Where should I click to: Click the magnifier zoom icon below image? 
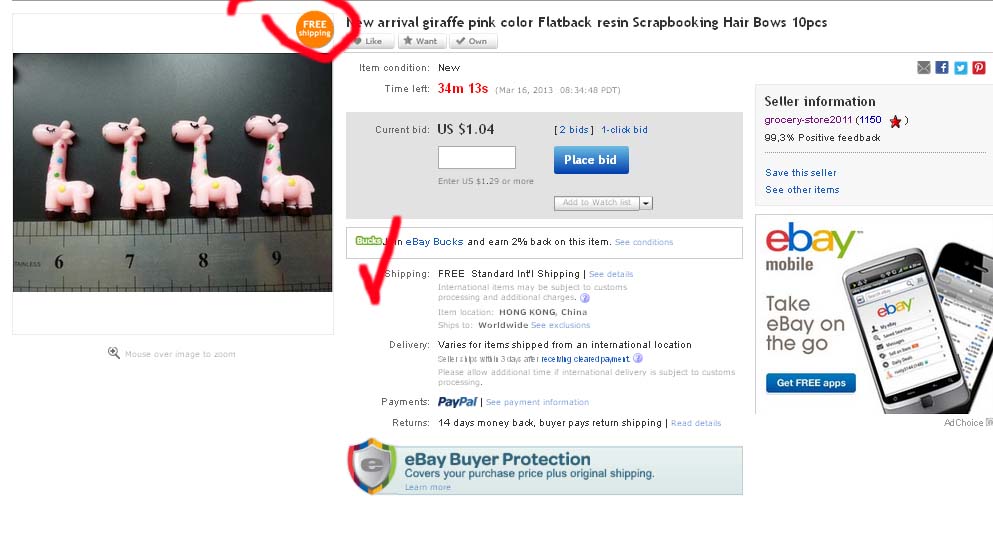pos(113,353)
